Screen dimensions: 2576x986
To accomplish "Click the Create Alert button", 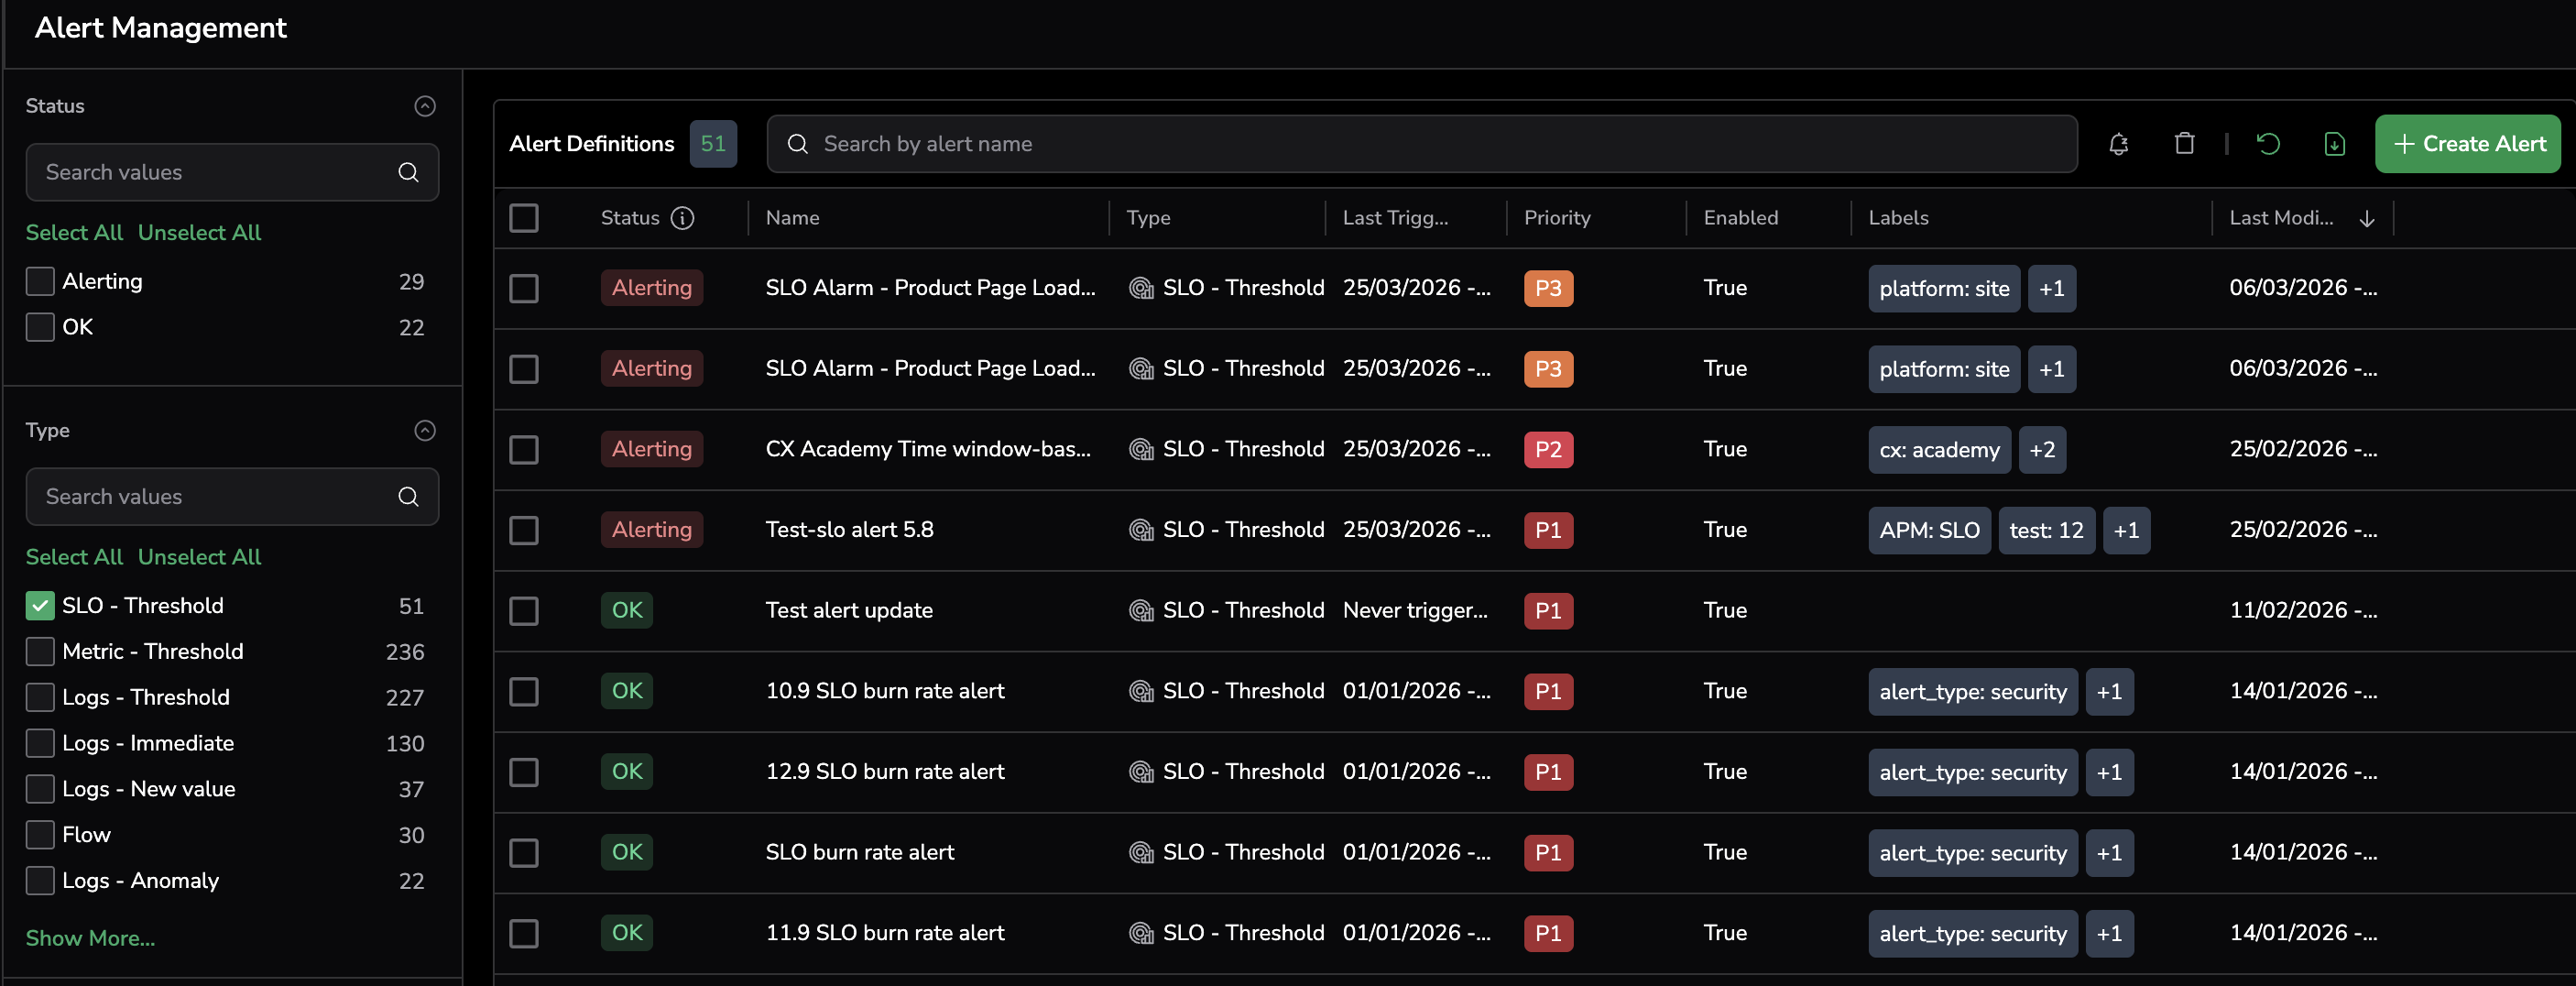I will [2467, 144].
